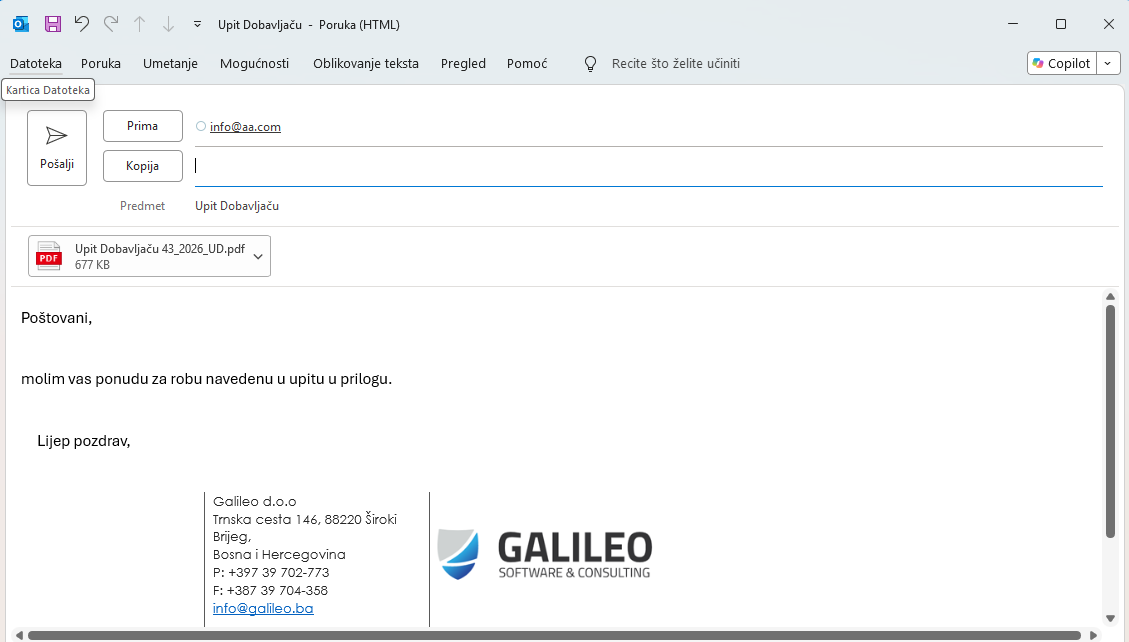Focus the Kopija address input field
Viewport: 1129px width, 642px height.
click(x=649, y=166)
